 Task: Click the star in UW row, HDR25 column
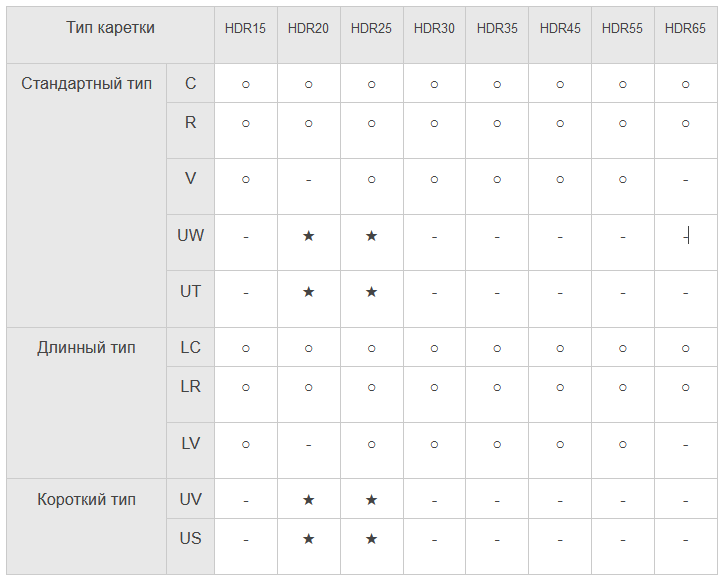pyautogui.click(x=372, y=236)
